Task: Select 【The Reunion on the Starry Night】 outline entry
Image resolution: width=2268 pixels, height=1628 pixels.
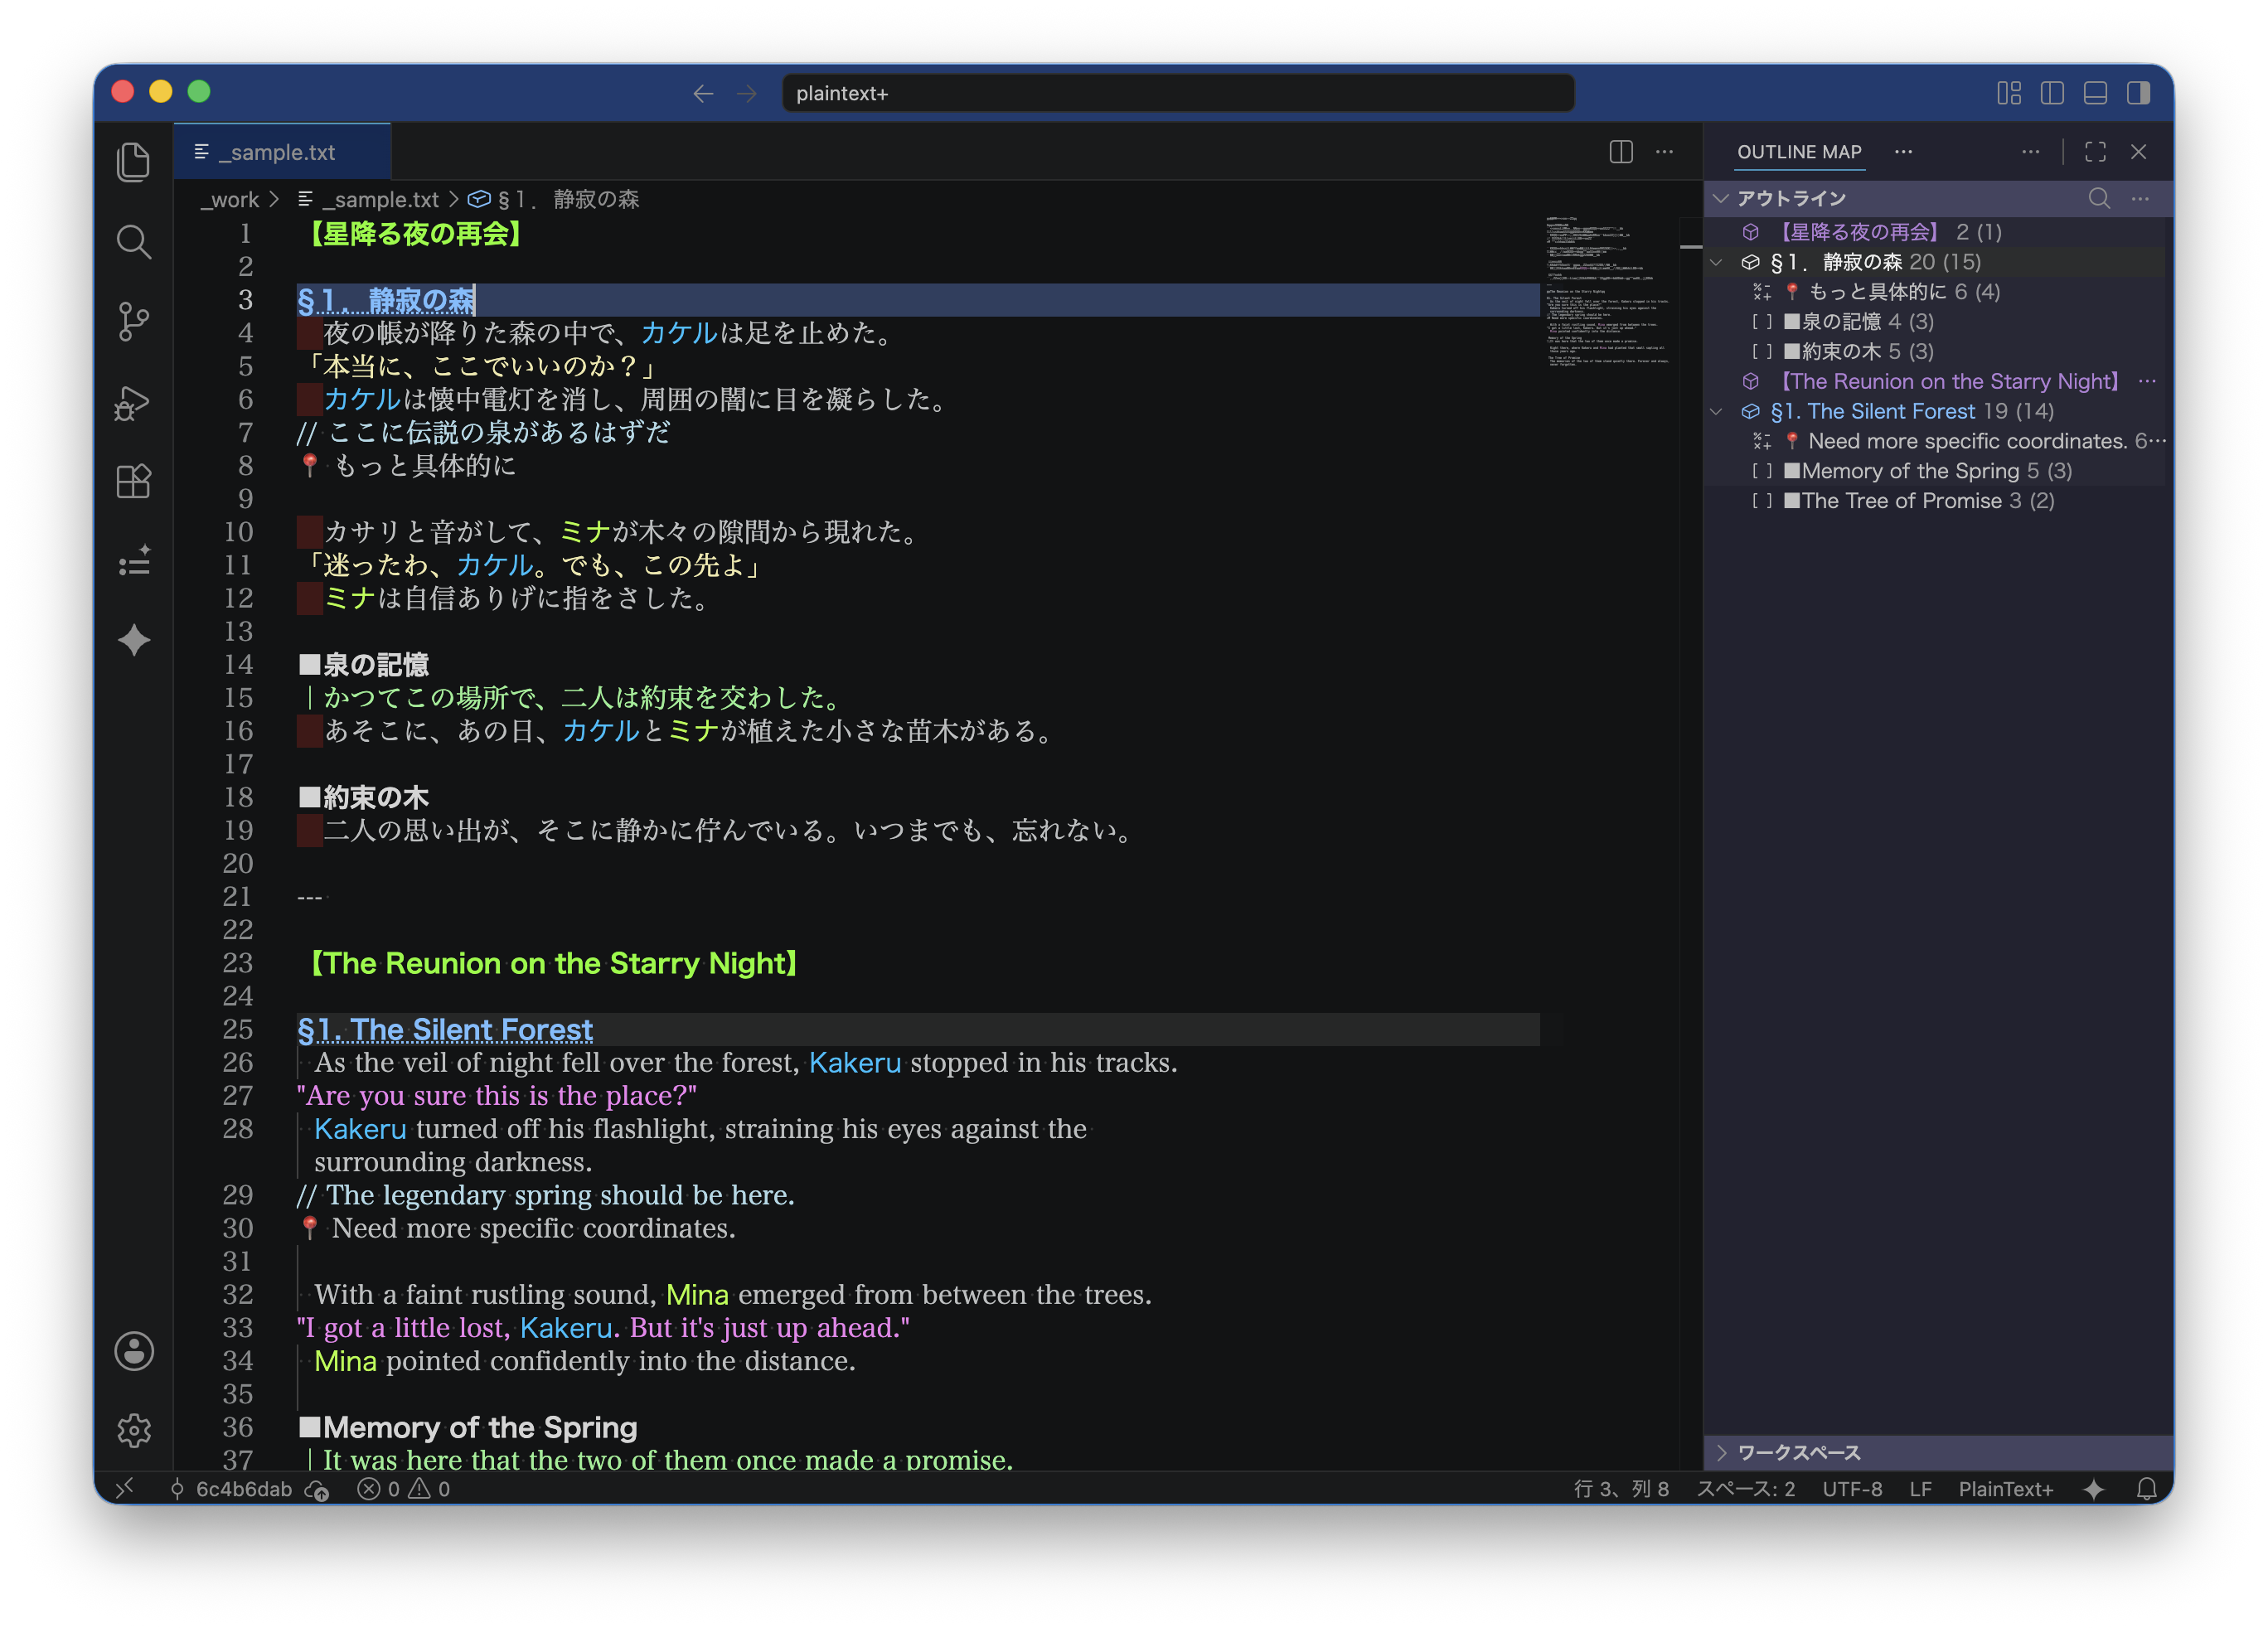Action: [x=1948, y=381]
